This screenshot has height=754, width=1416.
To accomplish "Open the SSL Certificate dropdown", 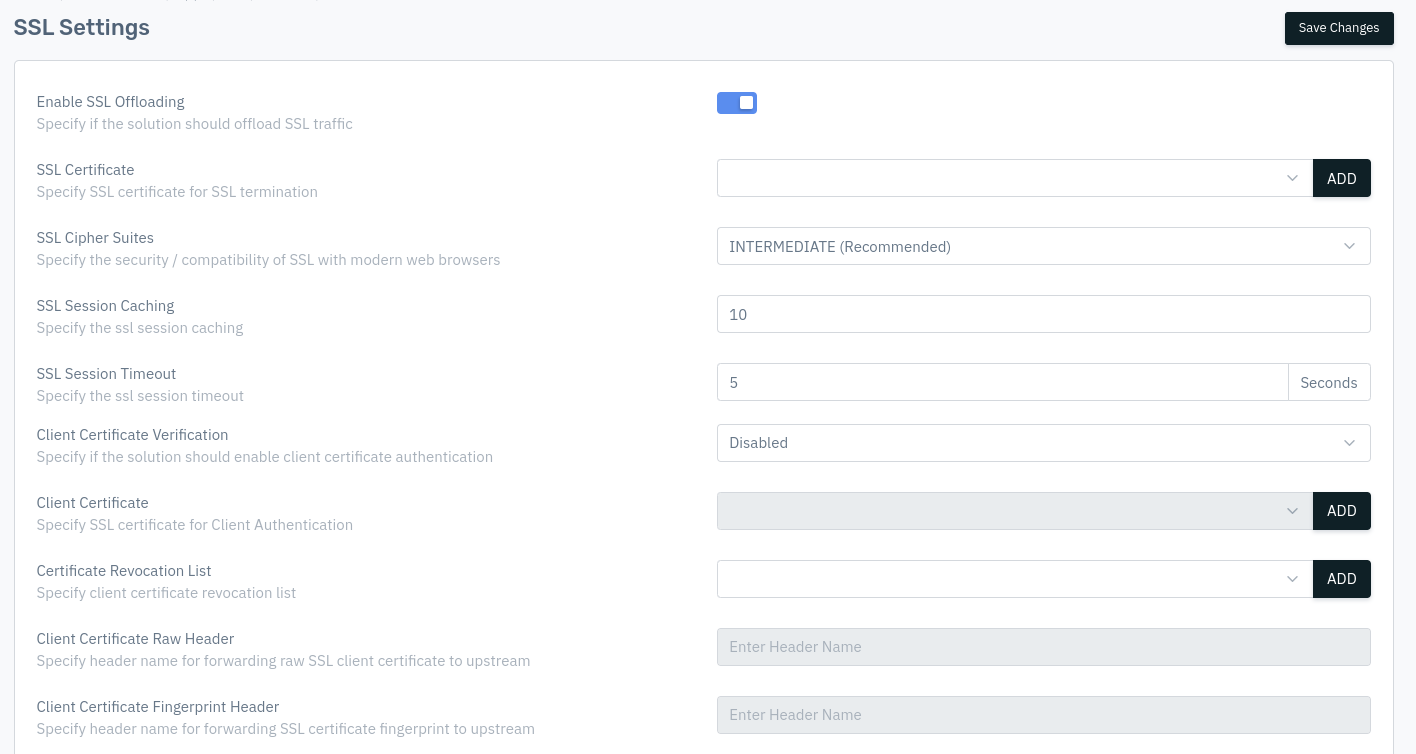I will [1015, 178].
